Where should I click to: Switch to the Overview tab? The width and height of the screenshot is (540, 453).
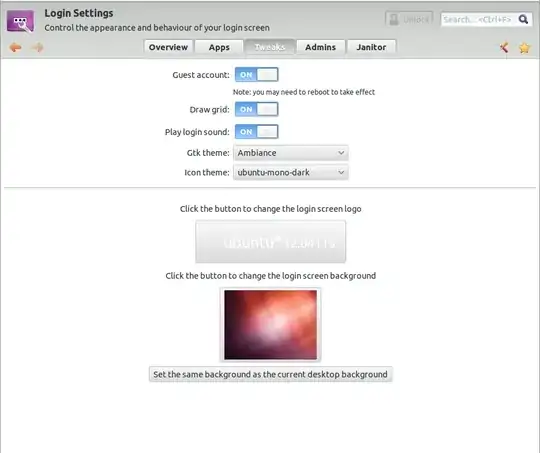[x=168, y=47]
